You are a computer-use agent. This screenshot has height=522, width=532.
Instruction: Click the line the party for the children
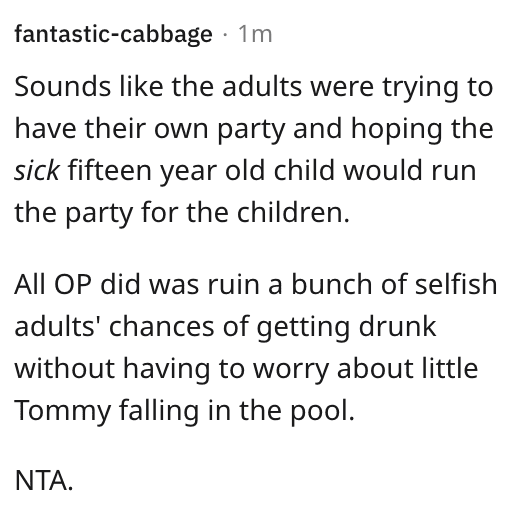tap(182, 213)
